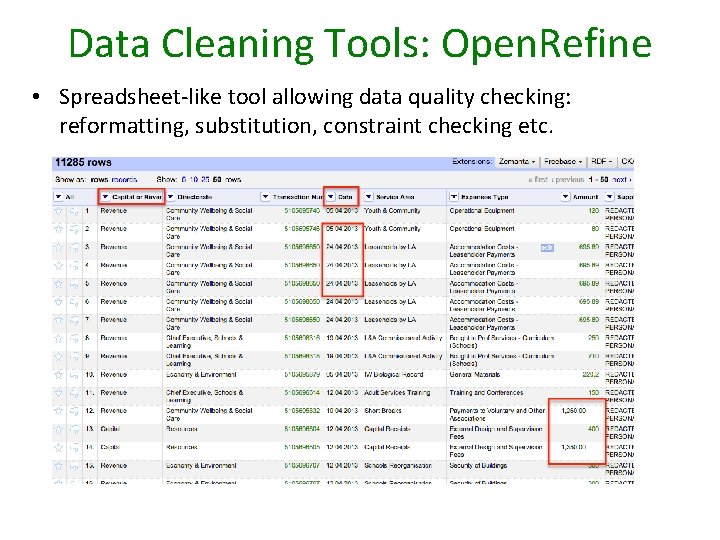Image resolution: width=720 pixels, height=540 pixels.
Task: Flag row 1 in the table
Action: point(74,212)
